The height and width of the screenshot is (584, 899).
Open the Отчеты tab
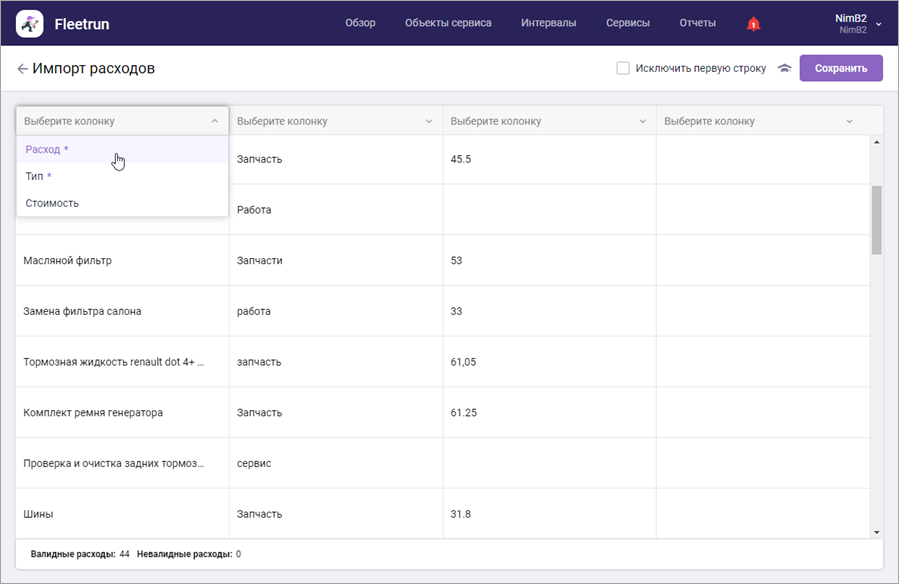[x=697, y=23]
